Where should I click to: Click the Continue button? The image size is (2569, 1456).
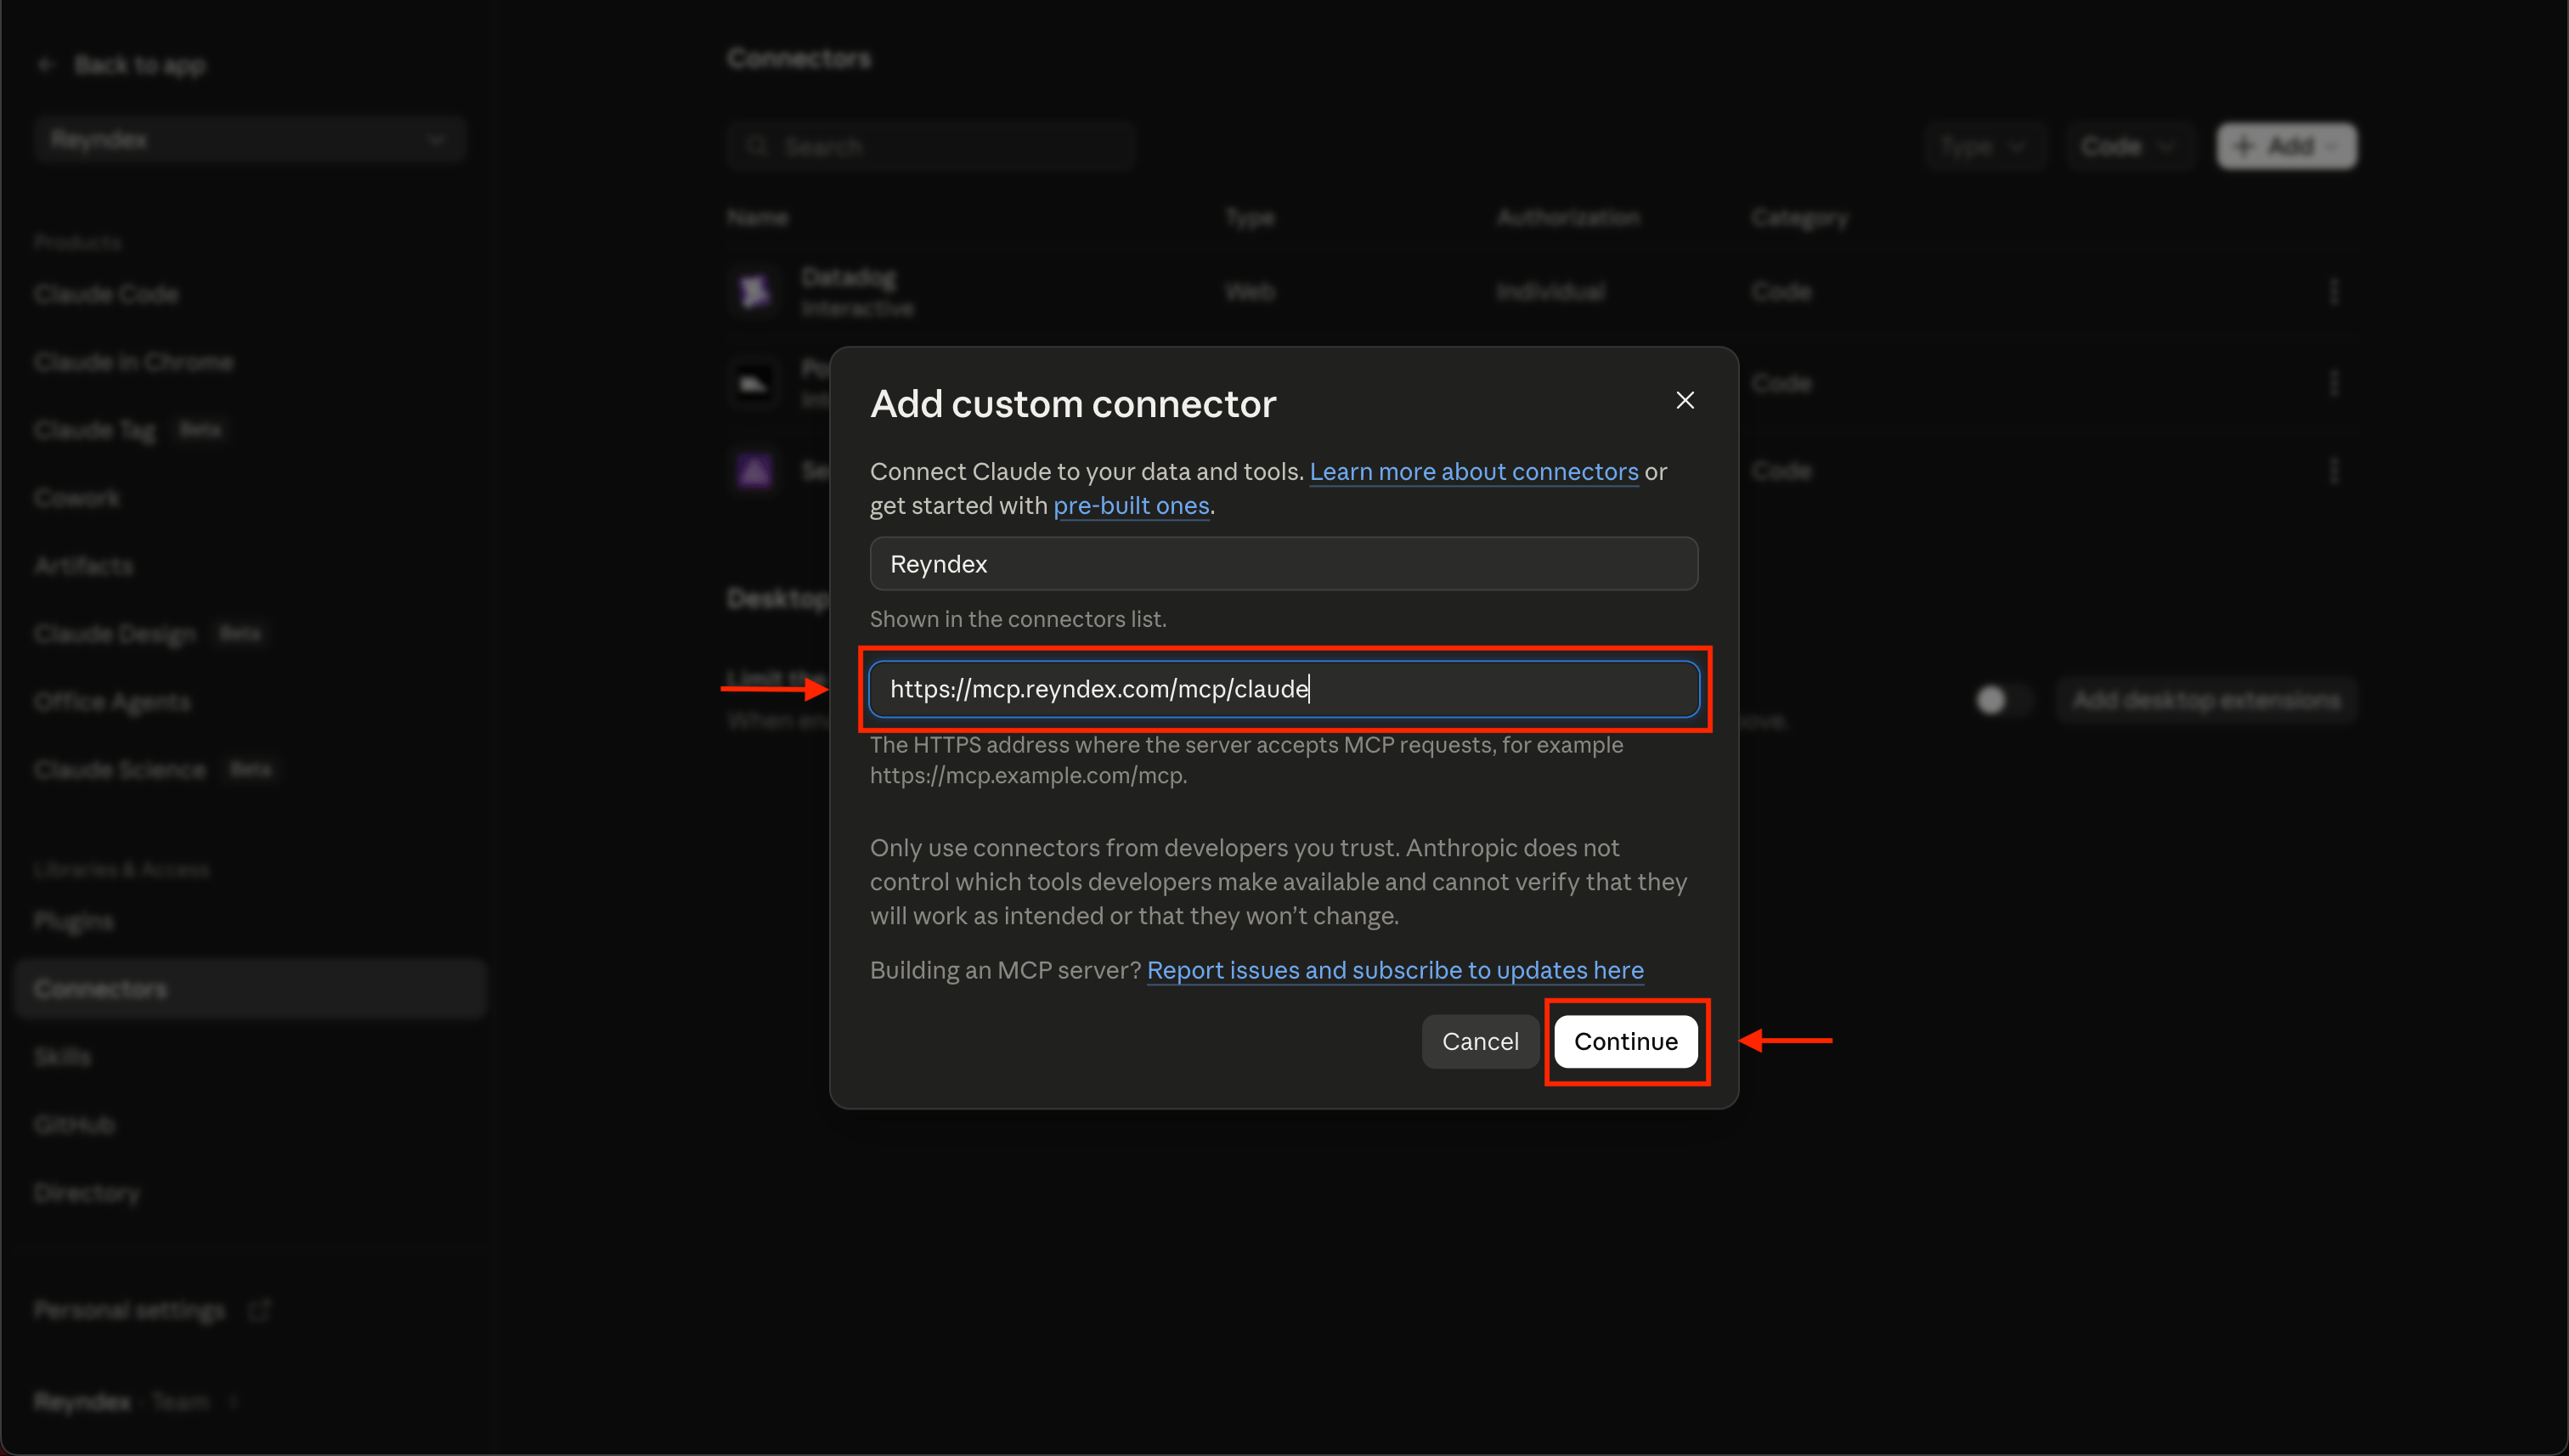click(1626, 1041)
